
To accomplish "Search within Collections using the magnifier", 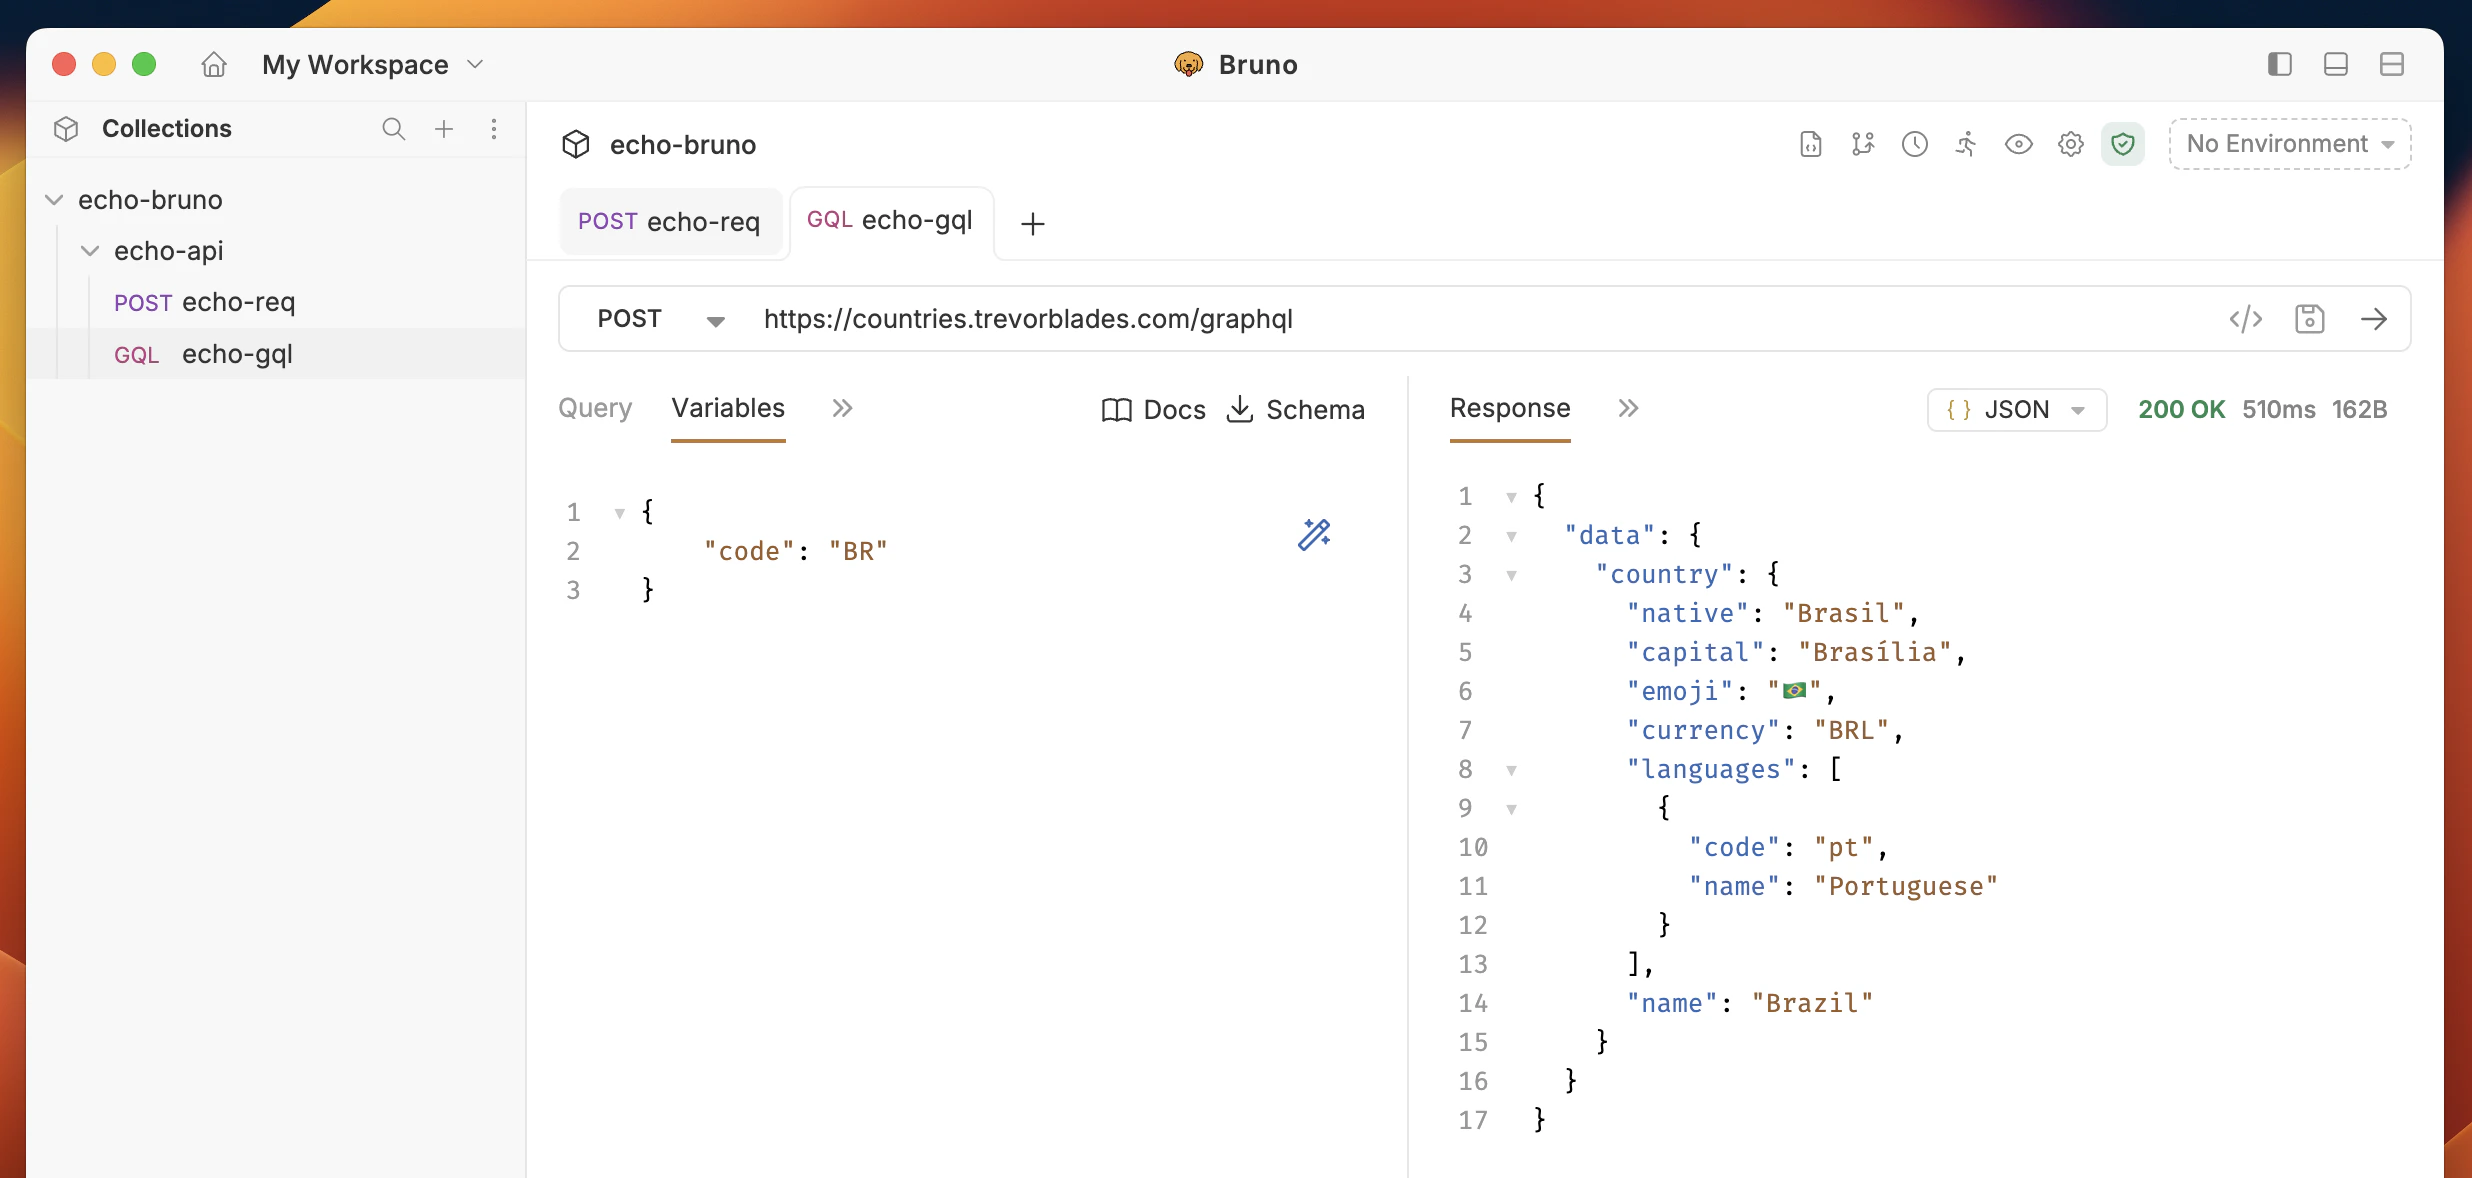I will click(x=394, y=128).
